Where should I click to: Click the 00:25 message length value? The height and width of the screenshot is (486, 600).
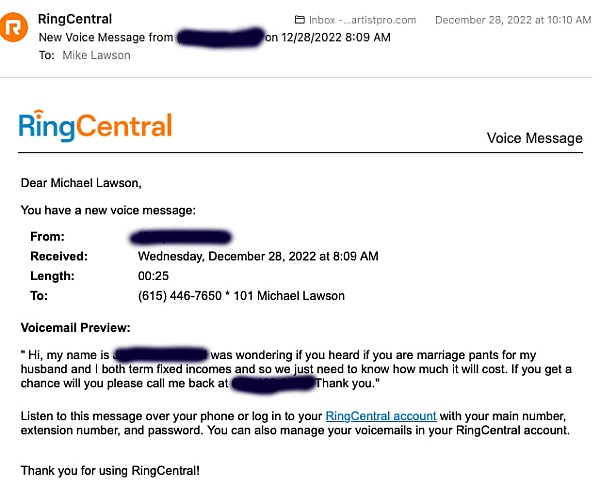pos(153,276)
